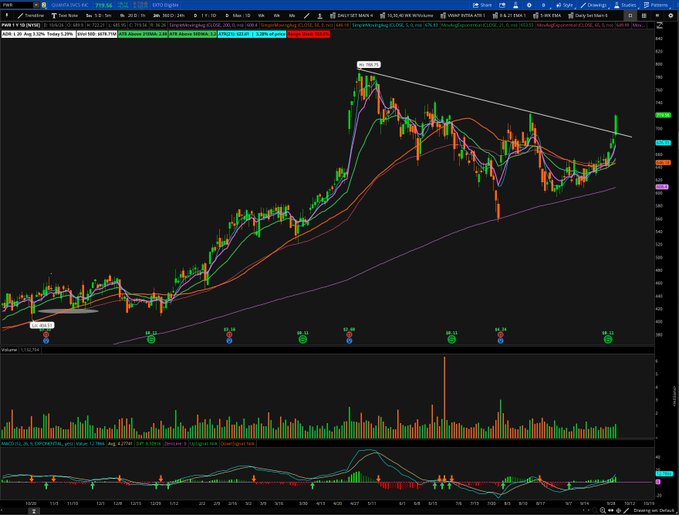Select the first Wk timeframe button
Screen dimensions: 679x515
[262, 16]
